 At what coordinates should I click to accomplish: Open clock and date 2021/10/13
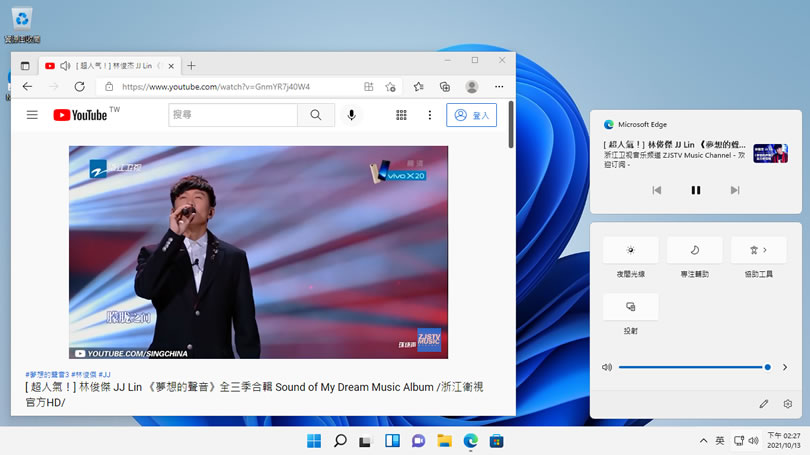tap(784, 441)
